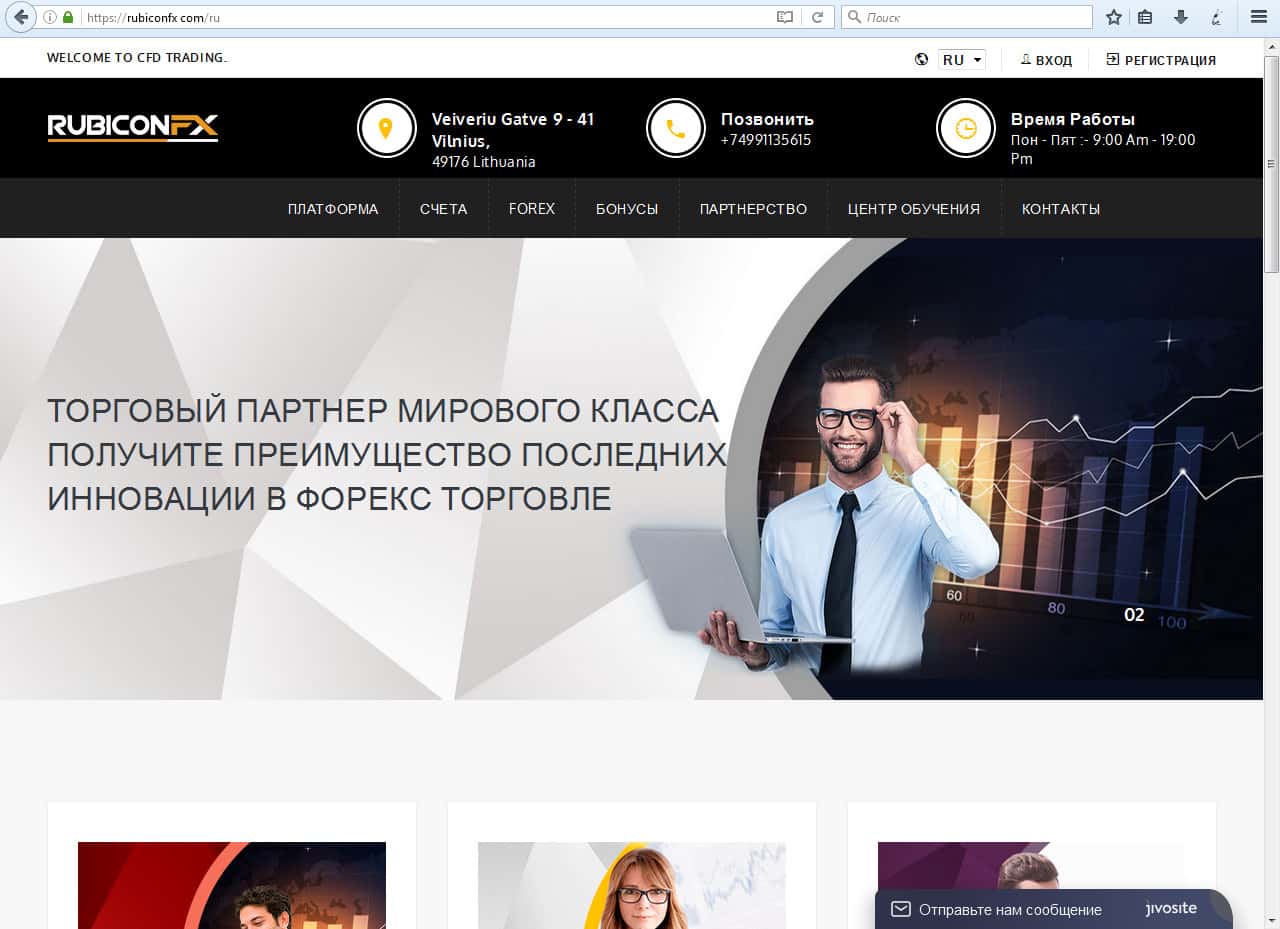This screenshot has width=1280, height=929.
Task: Select FOREX in the navigation bar
Action: (x=532, y=209)
